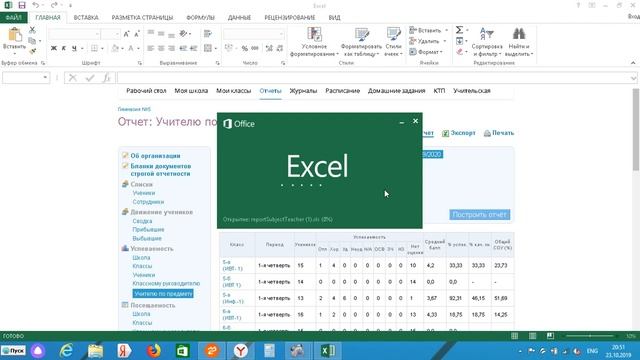Screen dimensions: 640x360
Task: Click the Fill down-arrow icon under AutoSum
Action: point(460,41)
